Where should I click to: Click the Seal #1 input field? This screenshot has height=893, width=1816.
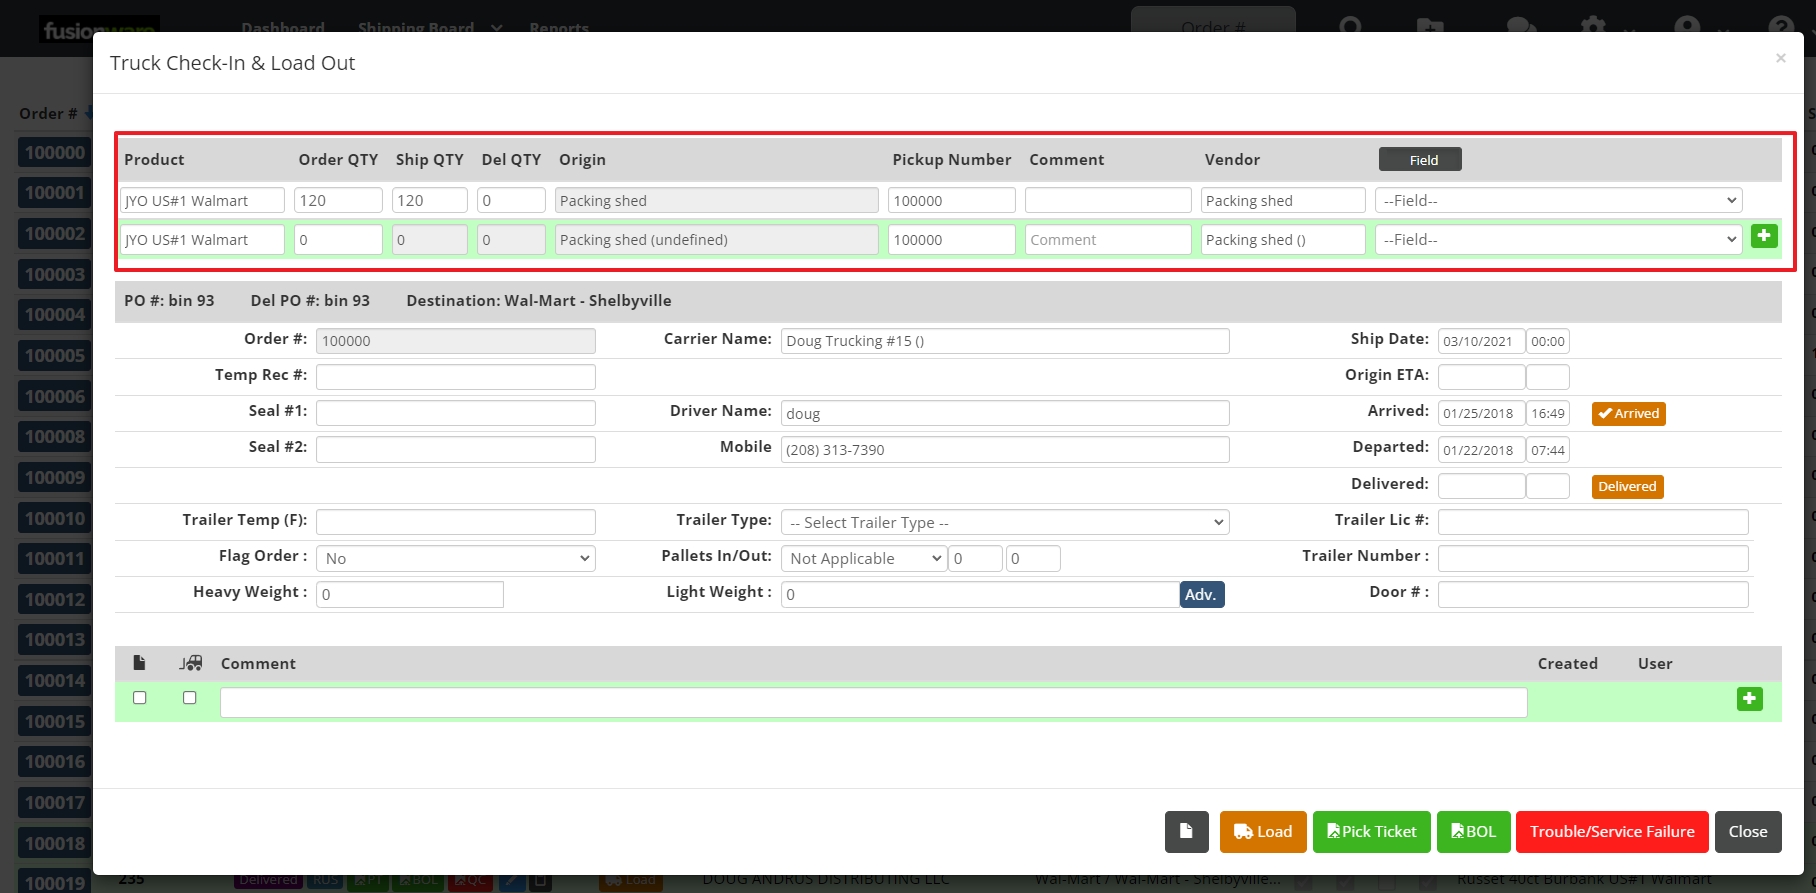click(x=455, y=413)
